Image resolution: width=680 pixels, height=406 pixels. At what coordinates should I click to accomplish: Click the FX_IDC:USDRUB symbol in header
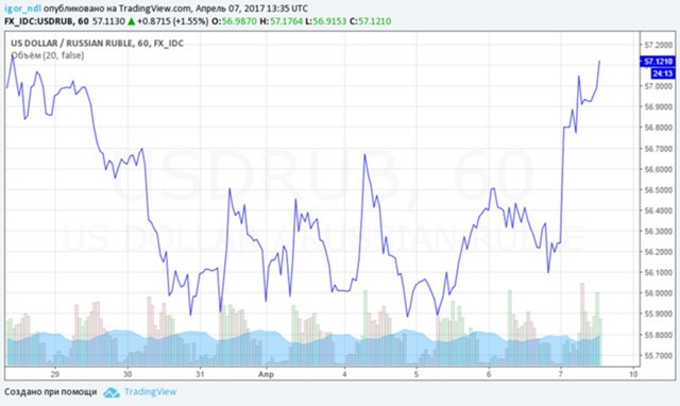(x=41, y=20)
